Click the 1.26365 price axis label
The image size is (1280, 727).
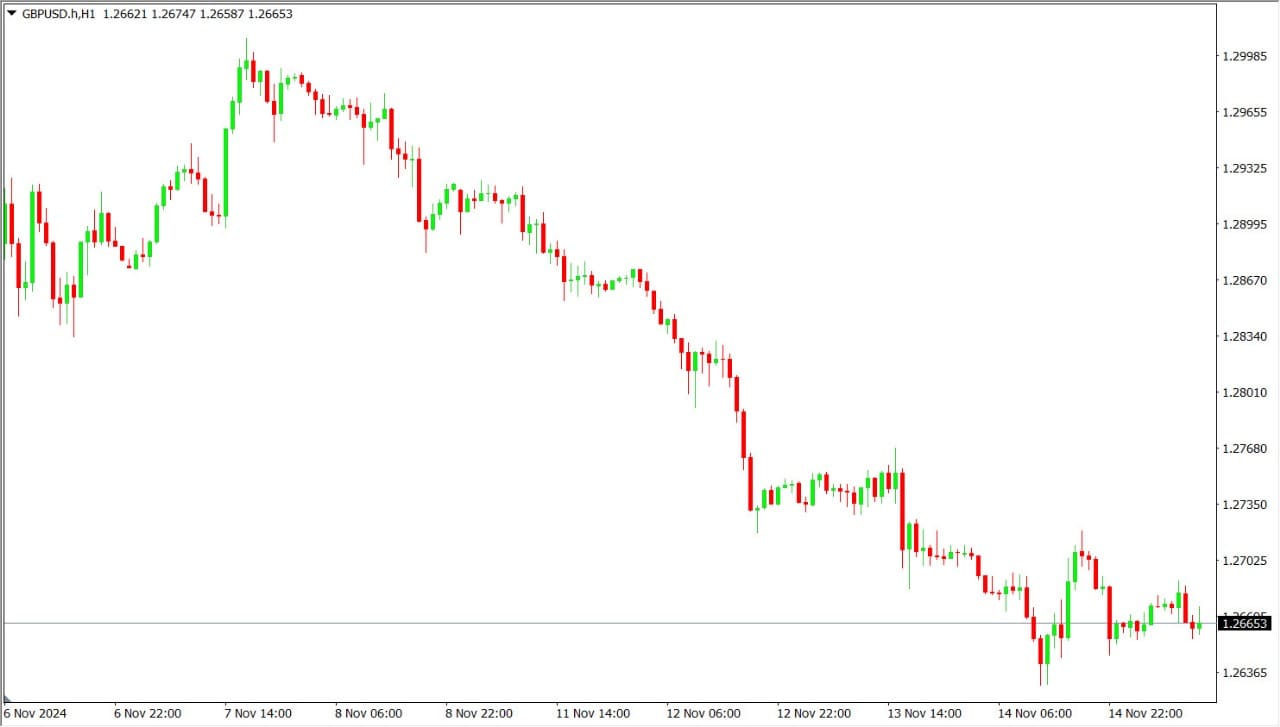pos(1245,672)
